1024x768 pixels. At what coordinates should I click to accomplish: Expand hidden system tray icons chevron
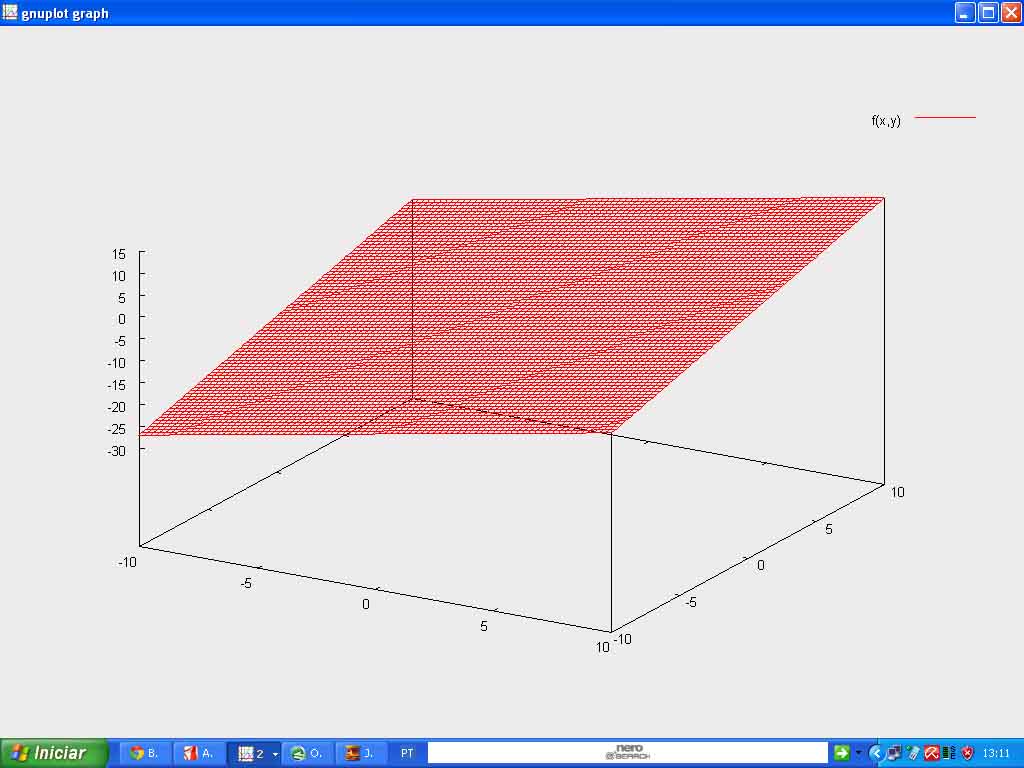[877, 752]
